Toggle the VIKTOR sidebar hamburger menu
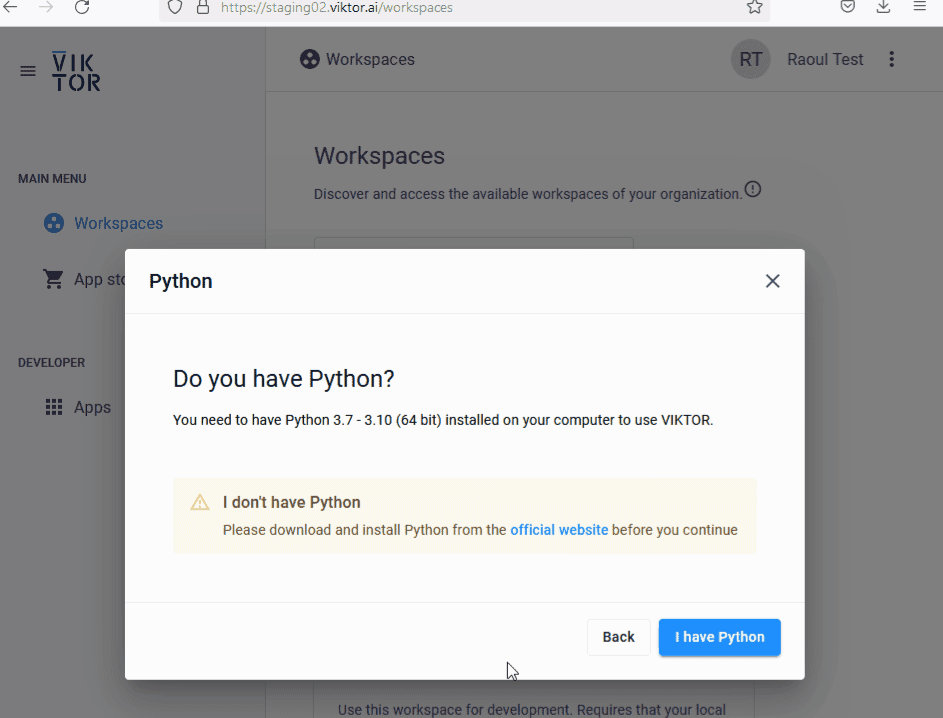Screen dimensions: 943x718 (28, 72)
